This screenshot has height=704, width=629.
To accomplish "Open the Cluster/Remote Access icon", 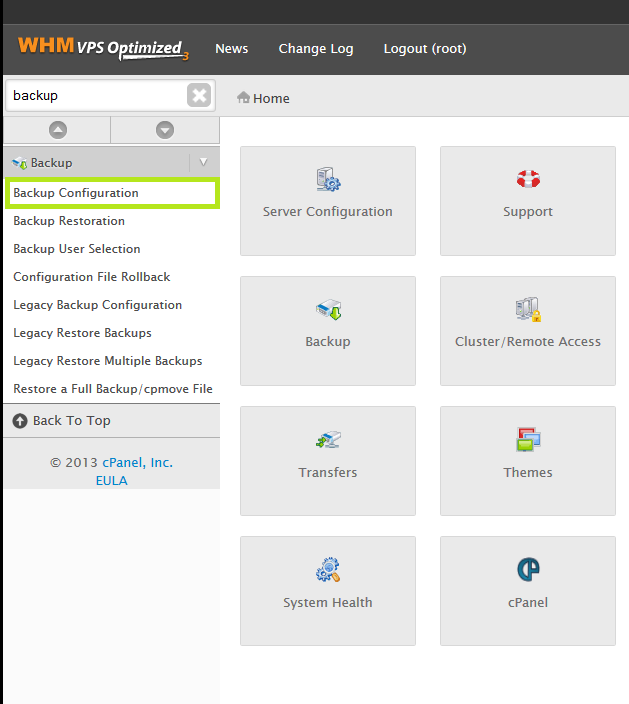I will (528, 309).
